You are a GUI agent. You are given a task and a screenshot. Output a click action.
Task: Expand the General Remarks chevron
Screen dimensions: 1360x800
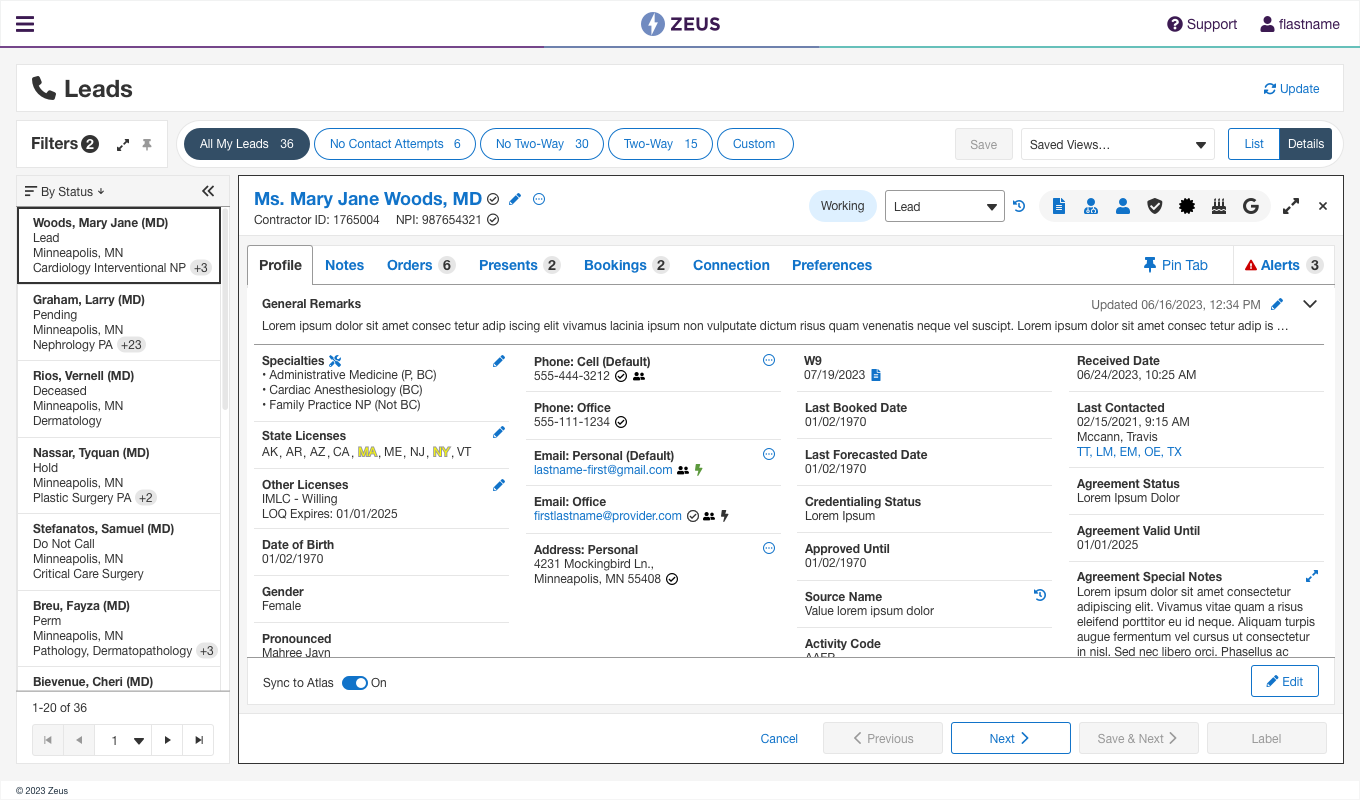pyautogui.click(x=1310, y=304)
